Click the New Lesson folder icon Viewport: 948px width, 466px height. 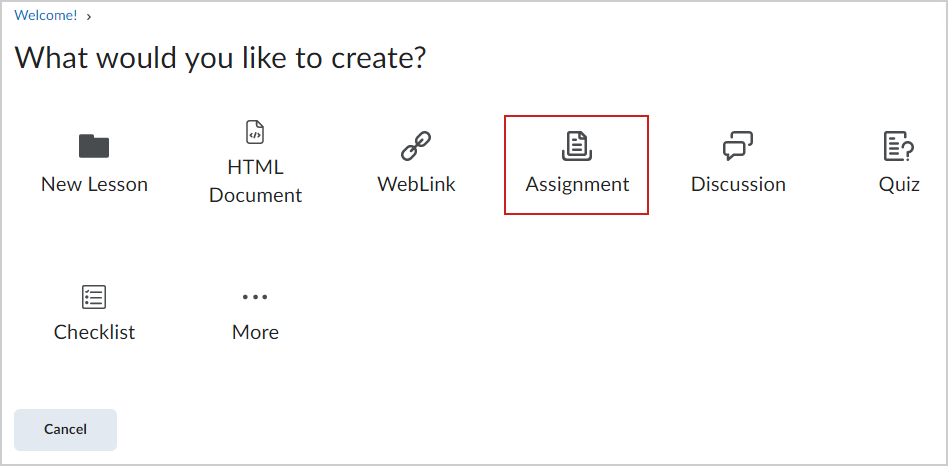click(x=94, y=146)
